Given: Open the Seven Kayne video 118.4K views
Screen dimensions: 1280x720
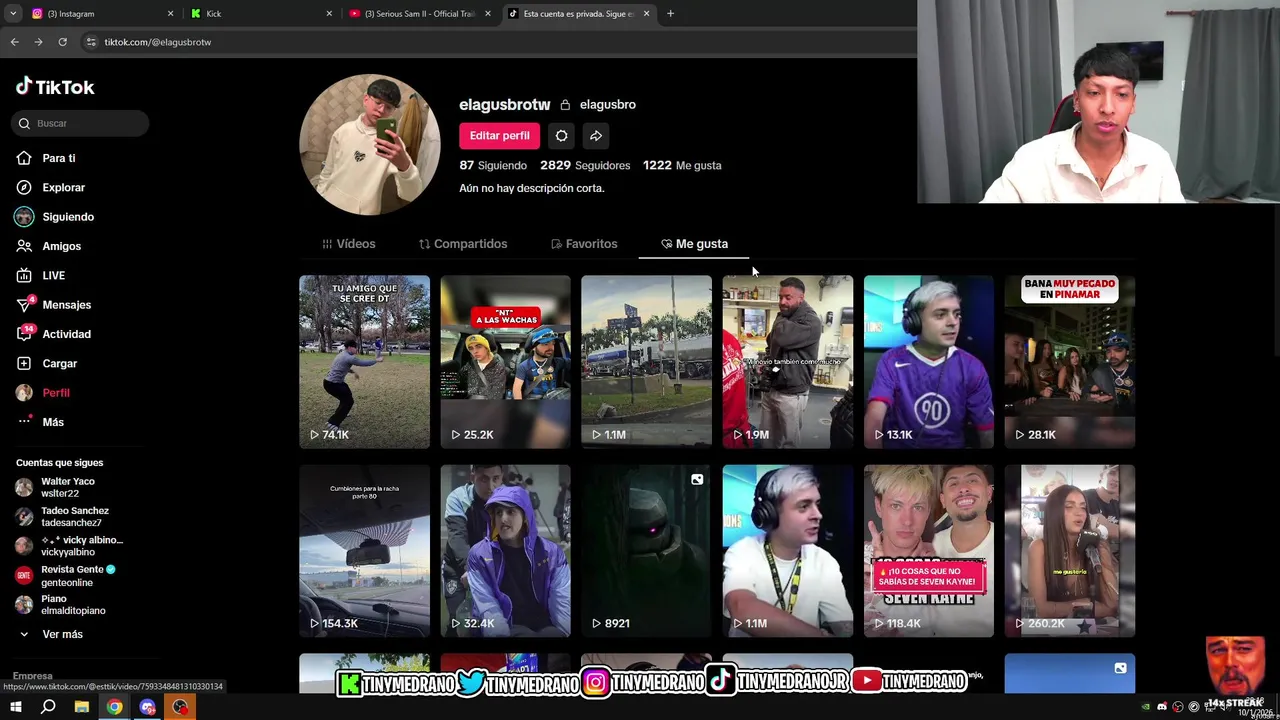Looking at the screenshot, I should click(x=929, y=550).
